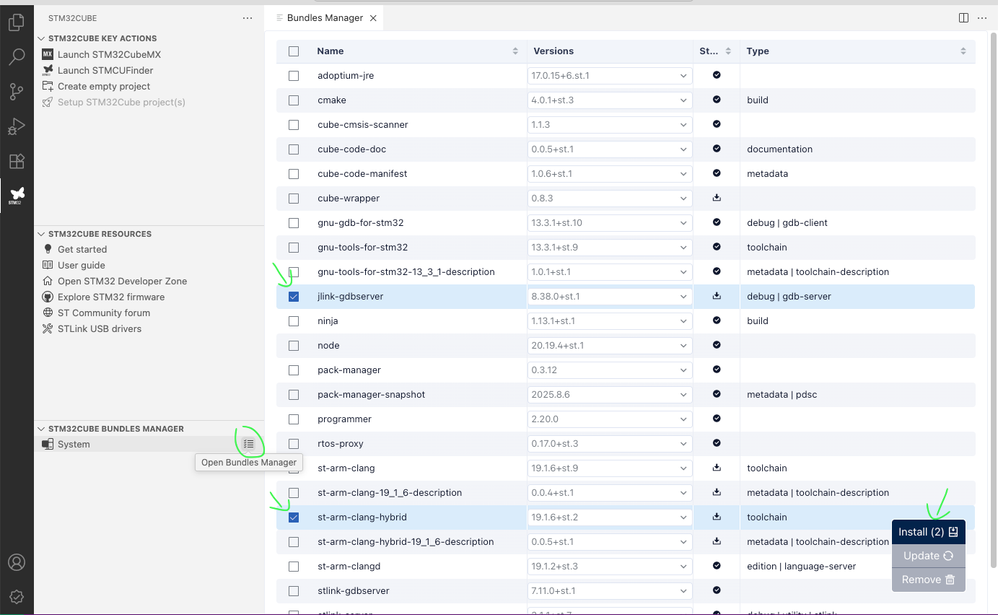Click download status icon for jlink-gdbserver
Image resolution: width=998 pixels, height=615 pixels.
tap(717, 296)
